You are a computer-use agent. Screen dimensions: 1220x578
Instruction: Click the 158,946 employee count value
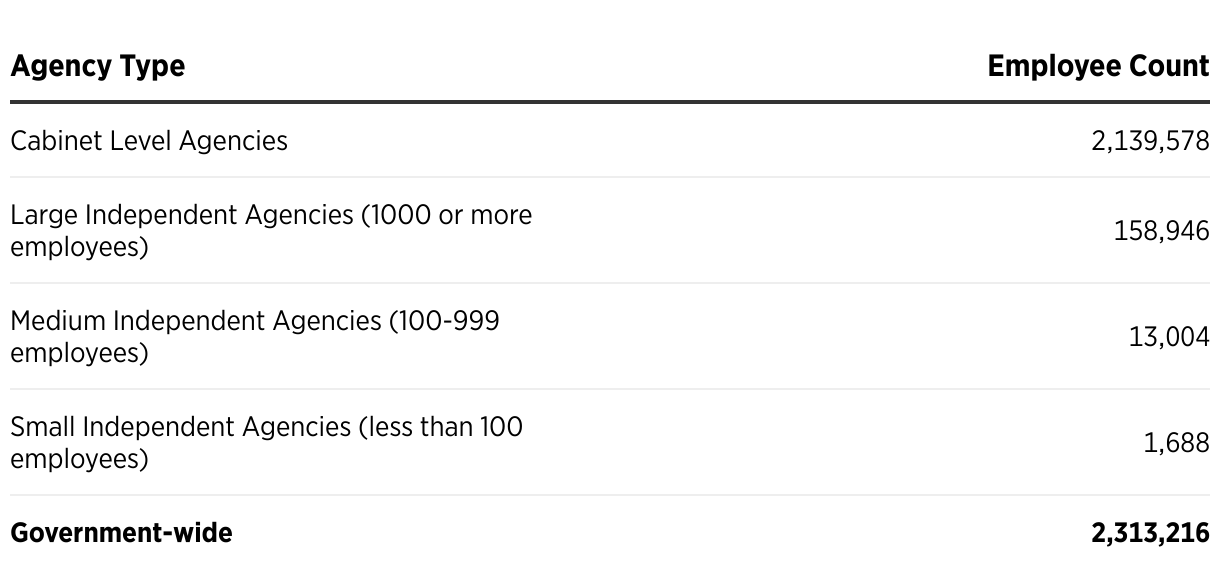click(1161, 232)
